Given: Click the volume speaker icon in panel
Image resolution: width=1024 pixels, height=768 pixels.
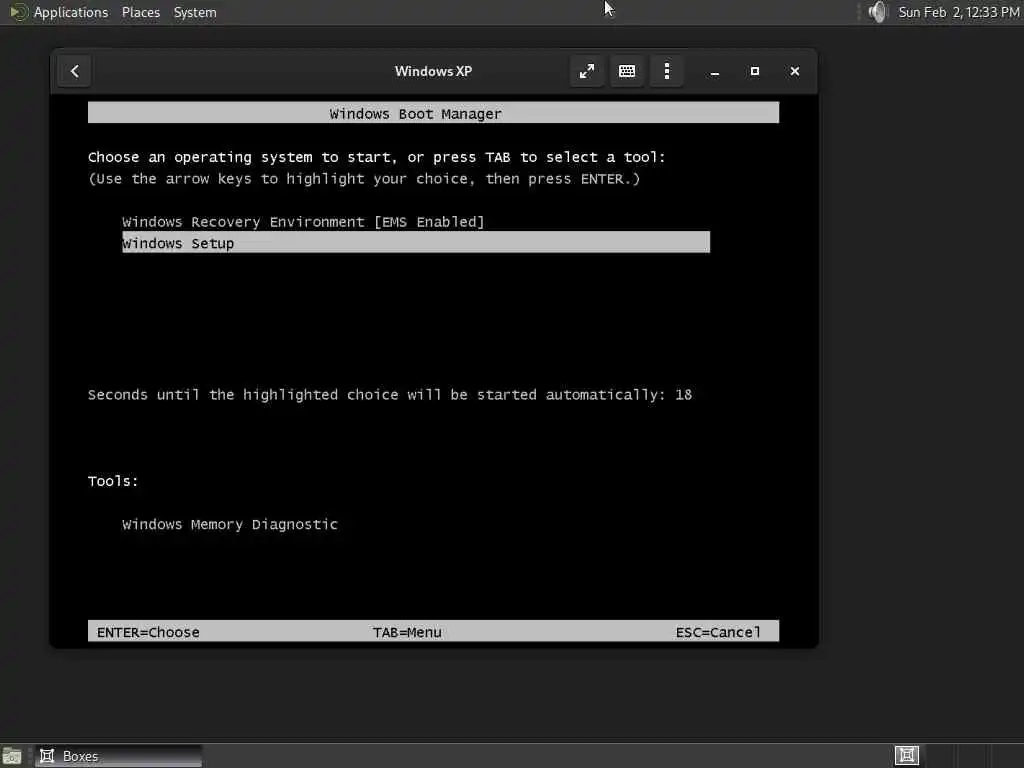Looking at the screenshot, I should pyautogui.click(x=878, y=12).
